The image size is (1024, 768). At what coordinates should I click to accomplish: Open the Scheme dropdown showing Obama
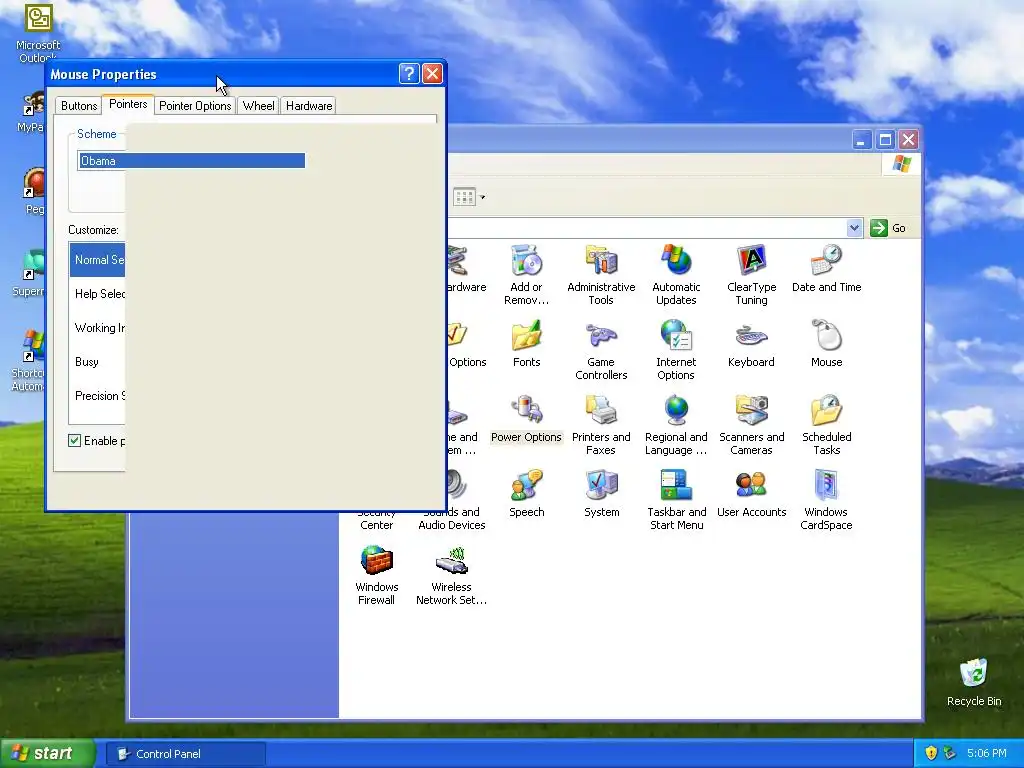click(x=191, y=161)
